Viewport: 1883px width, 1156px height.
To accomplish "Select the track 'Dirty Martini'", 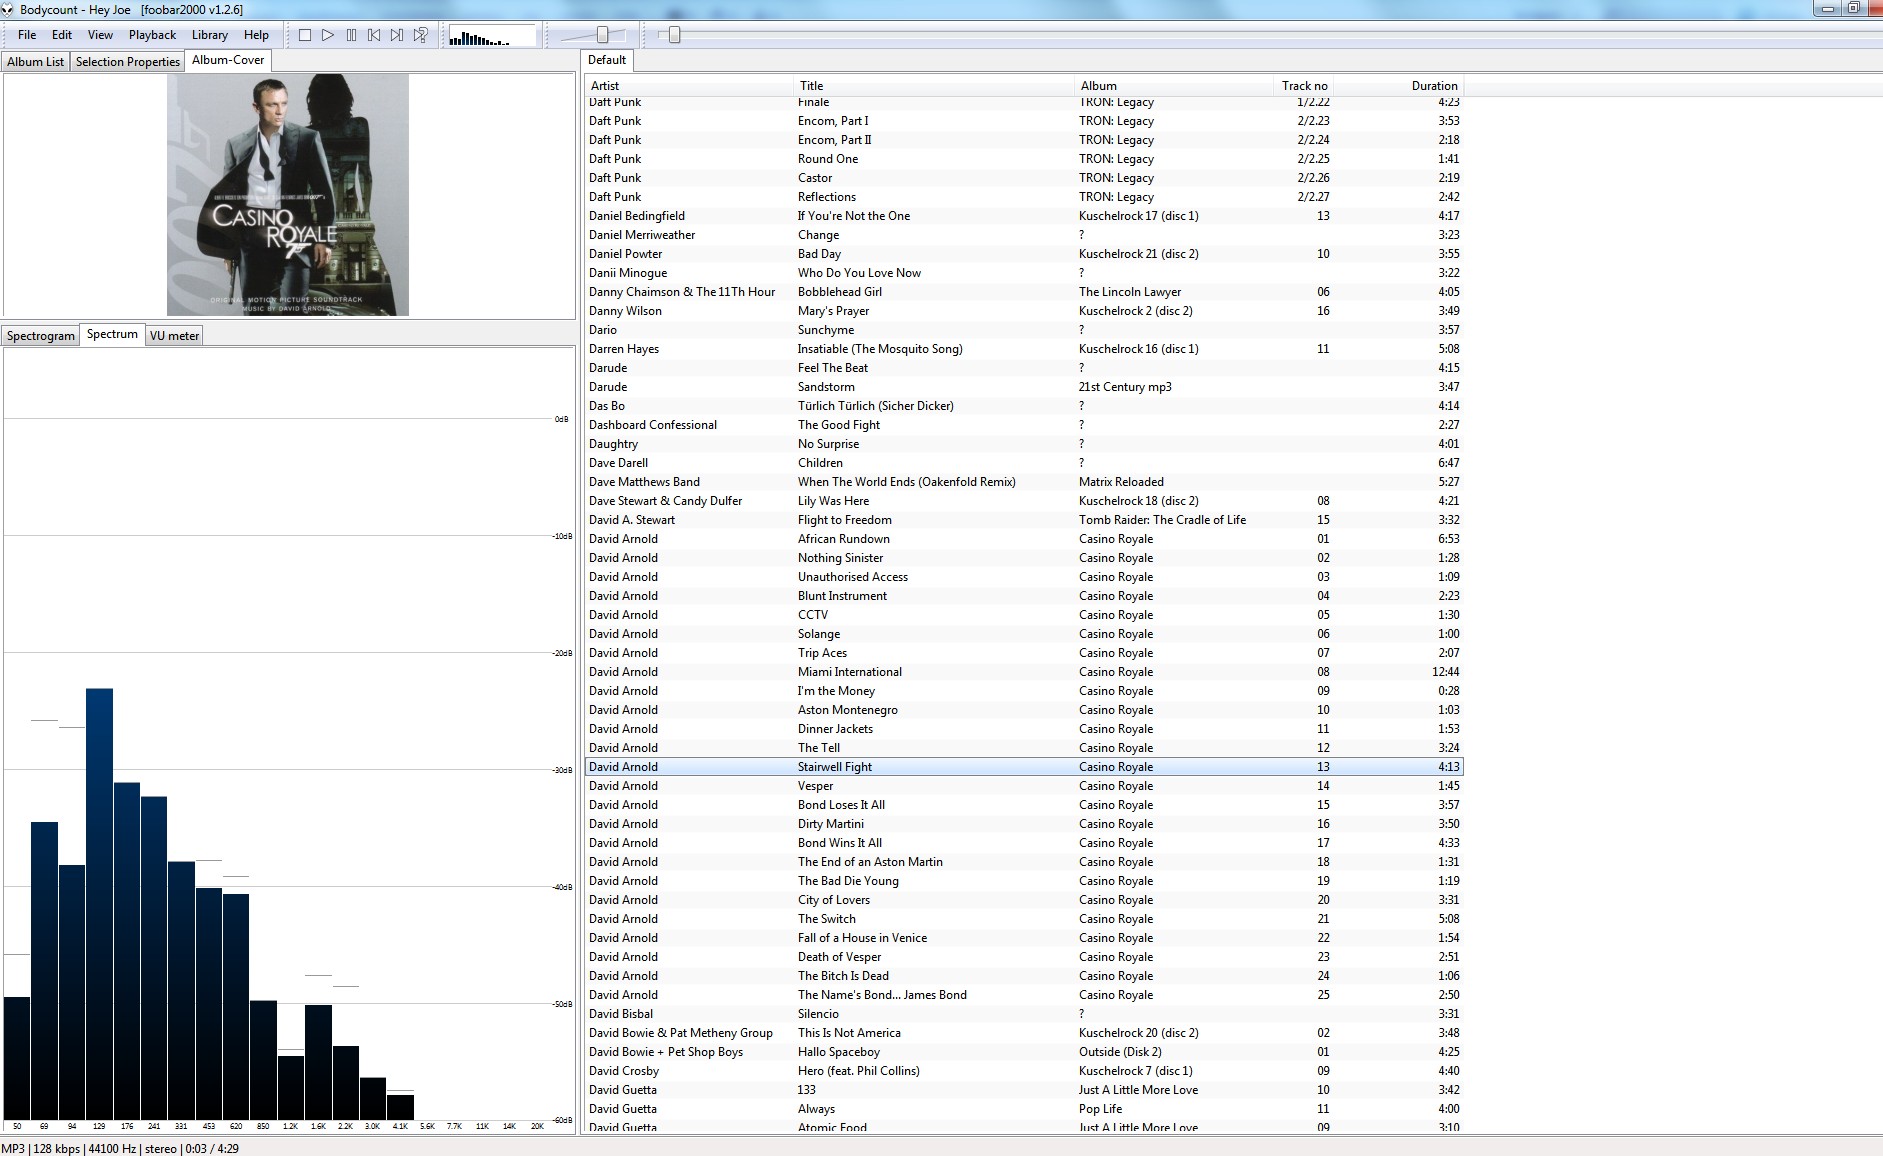I will (x=1024, y=824).
